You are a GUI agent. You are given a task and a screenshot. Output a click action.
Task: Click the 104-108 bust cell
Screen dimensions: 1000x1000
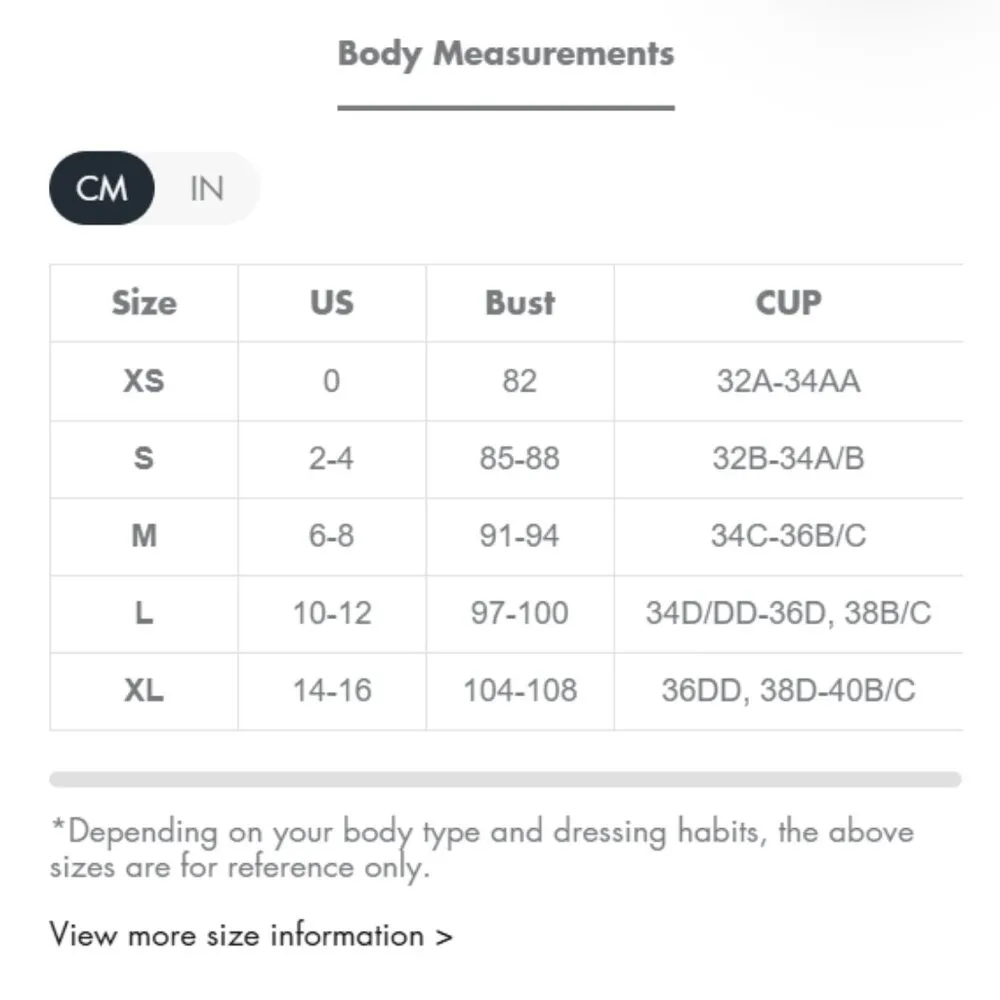[520, 691]
